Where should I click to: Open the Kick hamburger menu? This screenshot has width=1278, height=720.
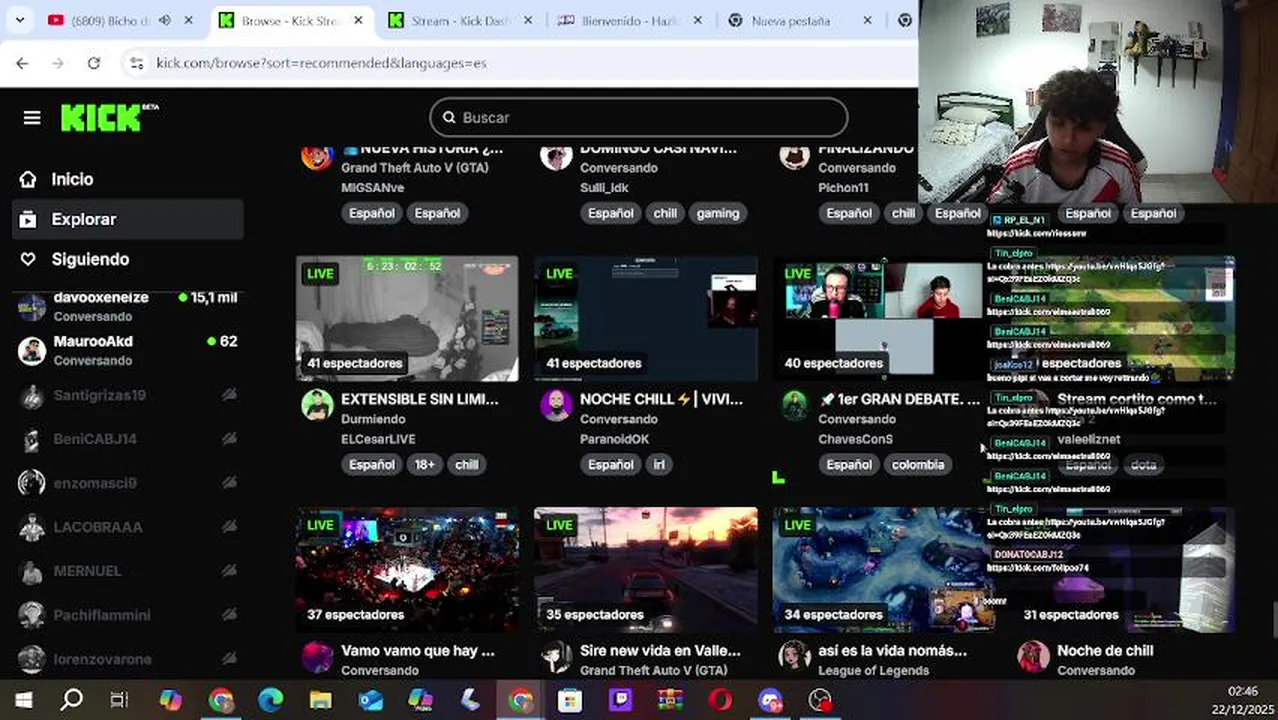32,118
